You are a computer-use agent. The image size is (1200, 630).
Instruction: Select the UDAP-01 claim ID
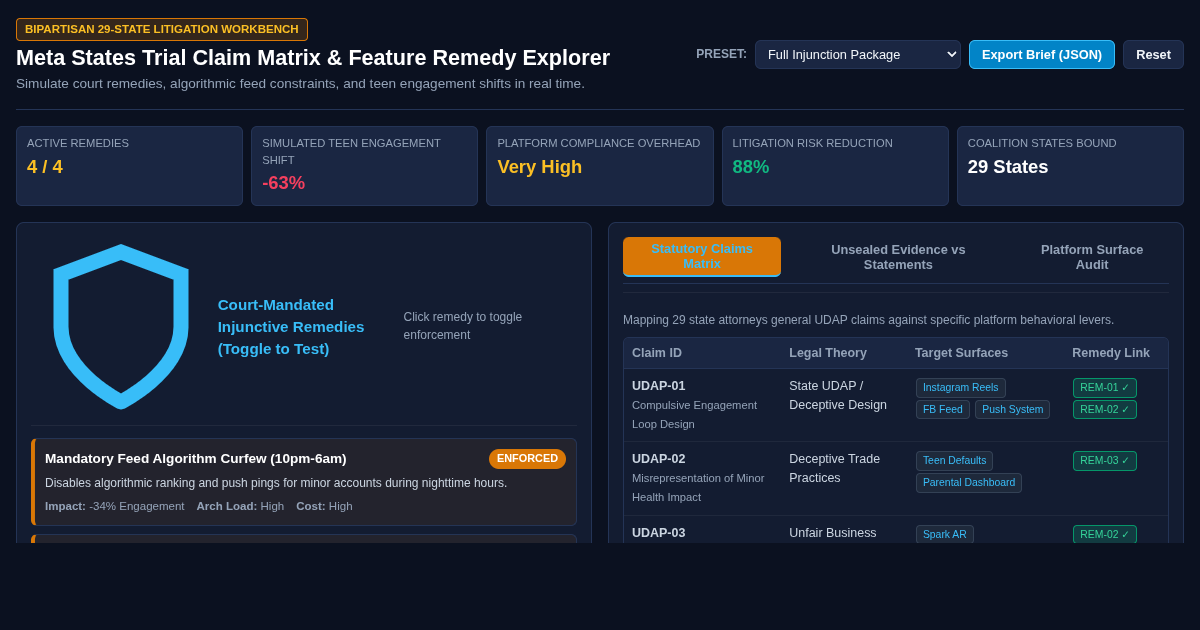pyautogui.click(x=659, y=386)
